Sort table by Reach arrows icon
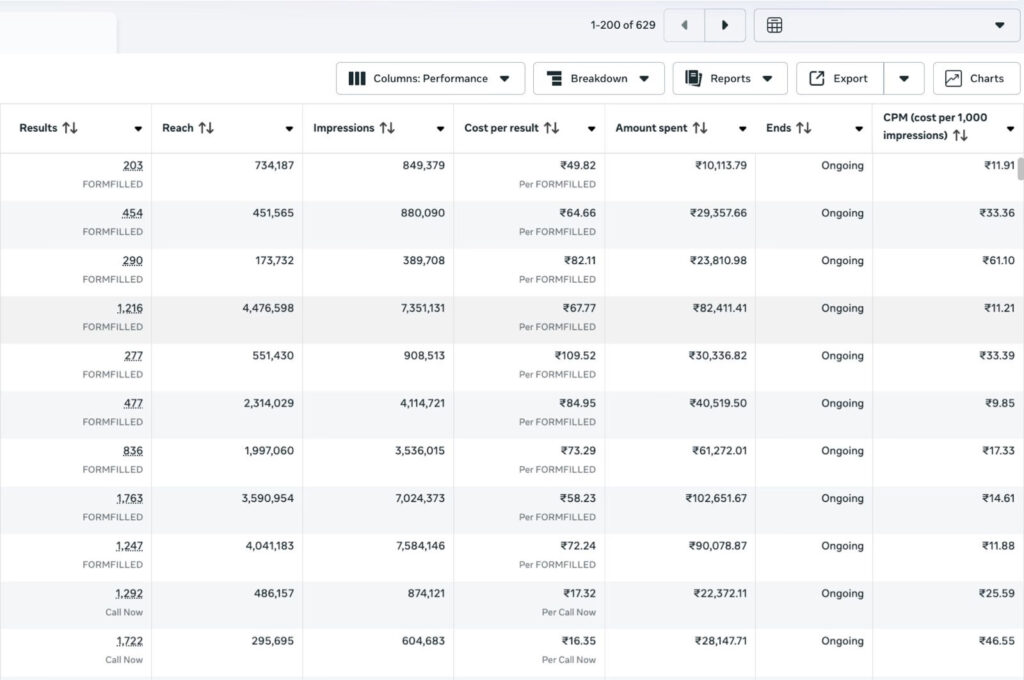Screen dimensions: 1024x680 pos(206,128)
